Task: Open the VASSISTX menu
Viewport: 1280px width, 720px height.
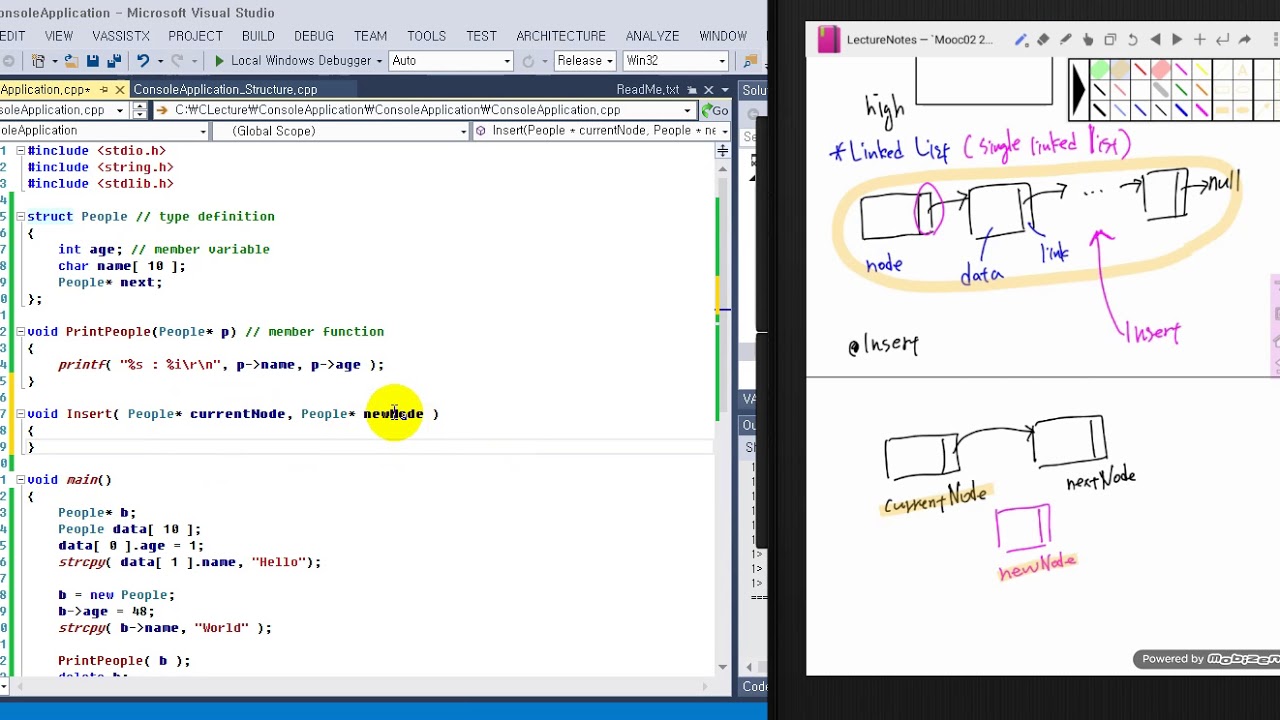Action: click(x=121, y=36)
